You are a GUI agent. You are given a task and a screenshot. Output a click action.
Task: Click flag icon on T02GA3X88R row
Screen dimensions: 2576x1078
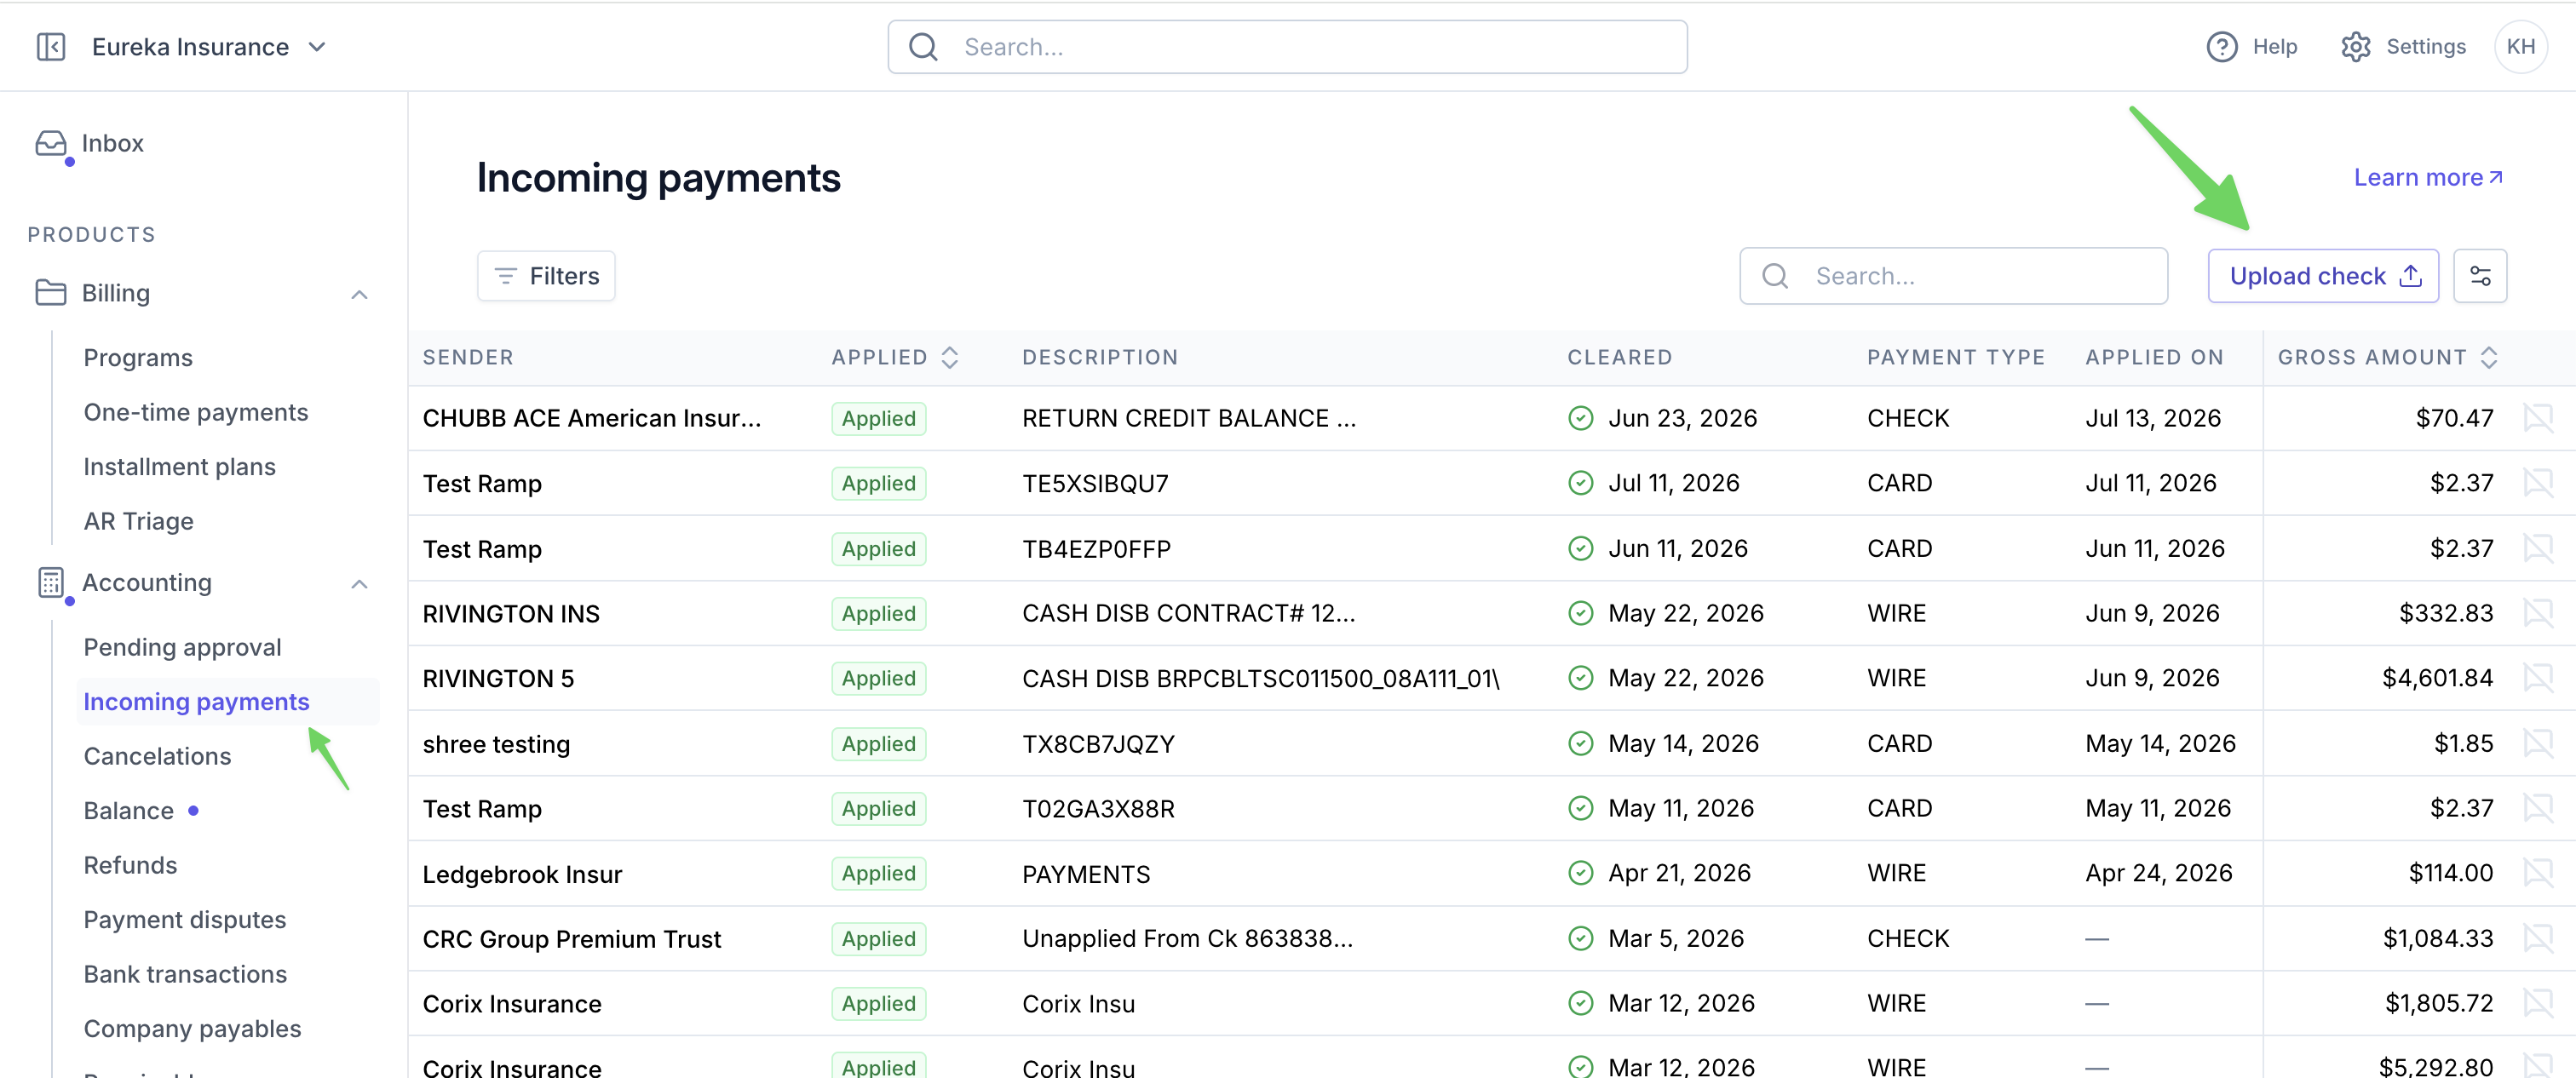coord(2538,808)
